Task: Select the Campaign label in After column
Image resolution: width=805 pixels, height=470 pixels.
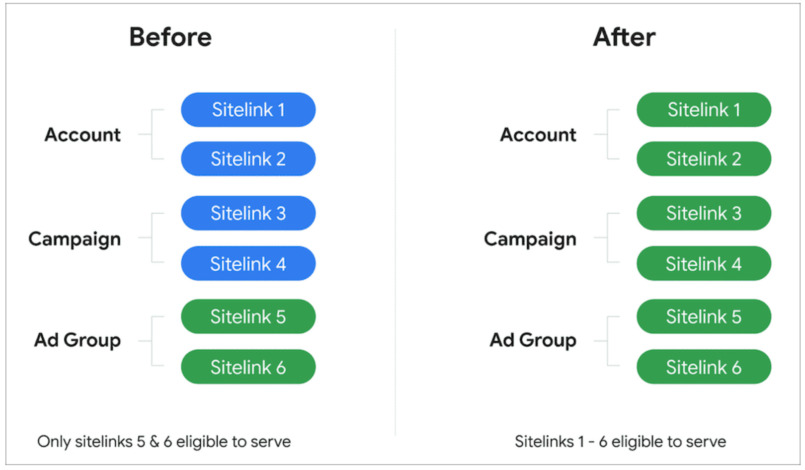Action: click(x=530, y=239)
